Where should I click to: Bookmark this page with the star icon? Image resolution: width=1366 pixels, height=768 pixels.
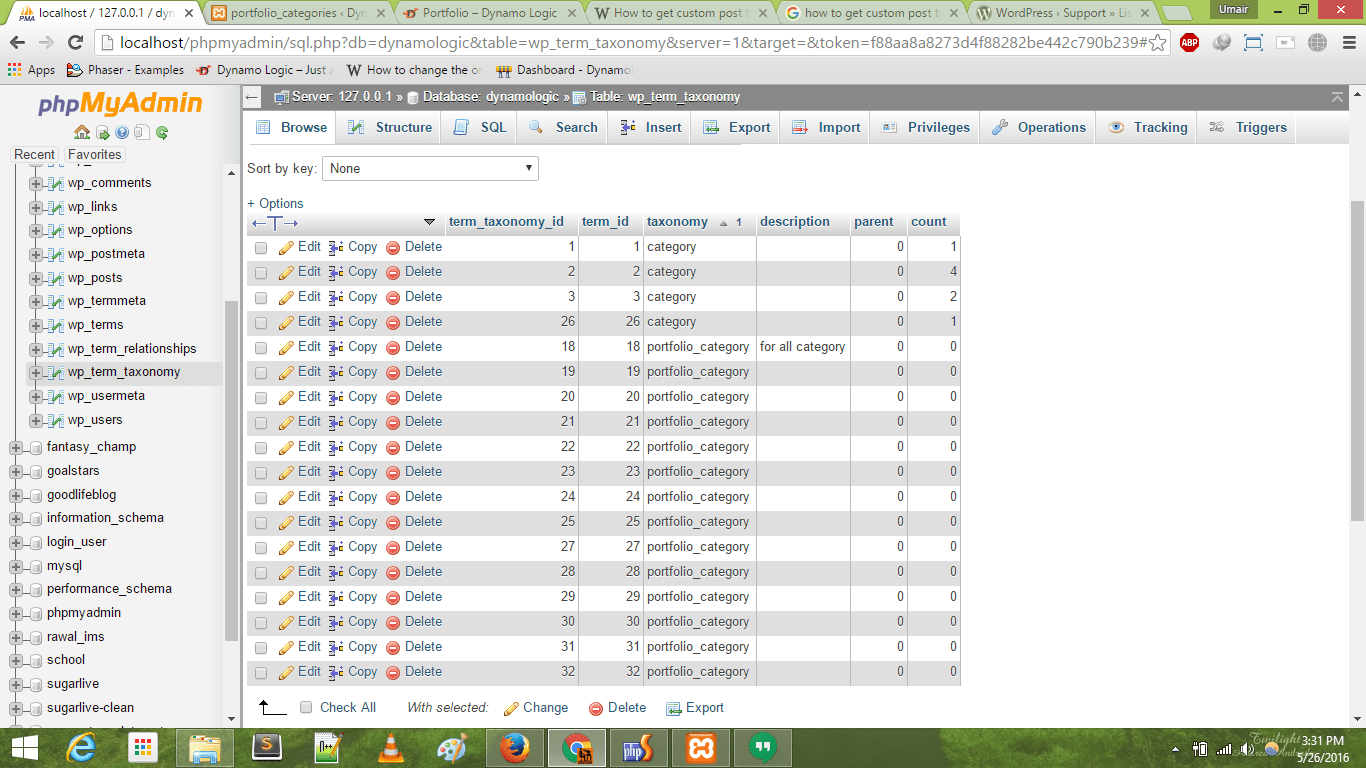click(x=1157, y=43)
